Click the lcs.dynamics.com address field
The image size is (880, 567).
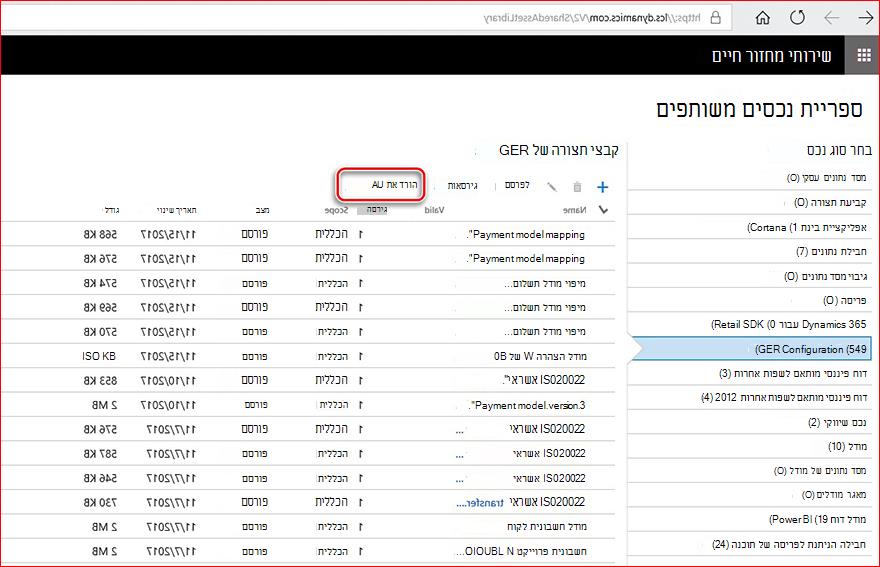[x=368, y=17]
